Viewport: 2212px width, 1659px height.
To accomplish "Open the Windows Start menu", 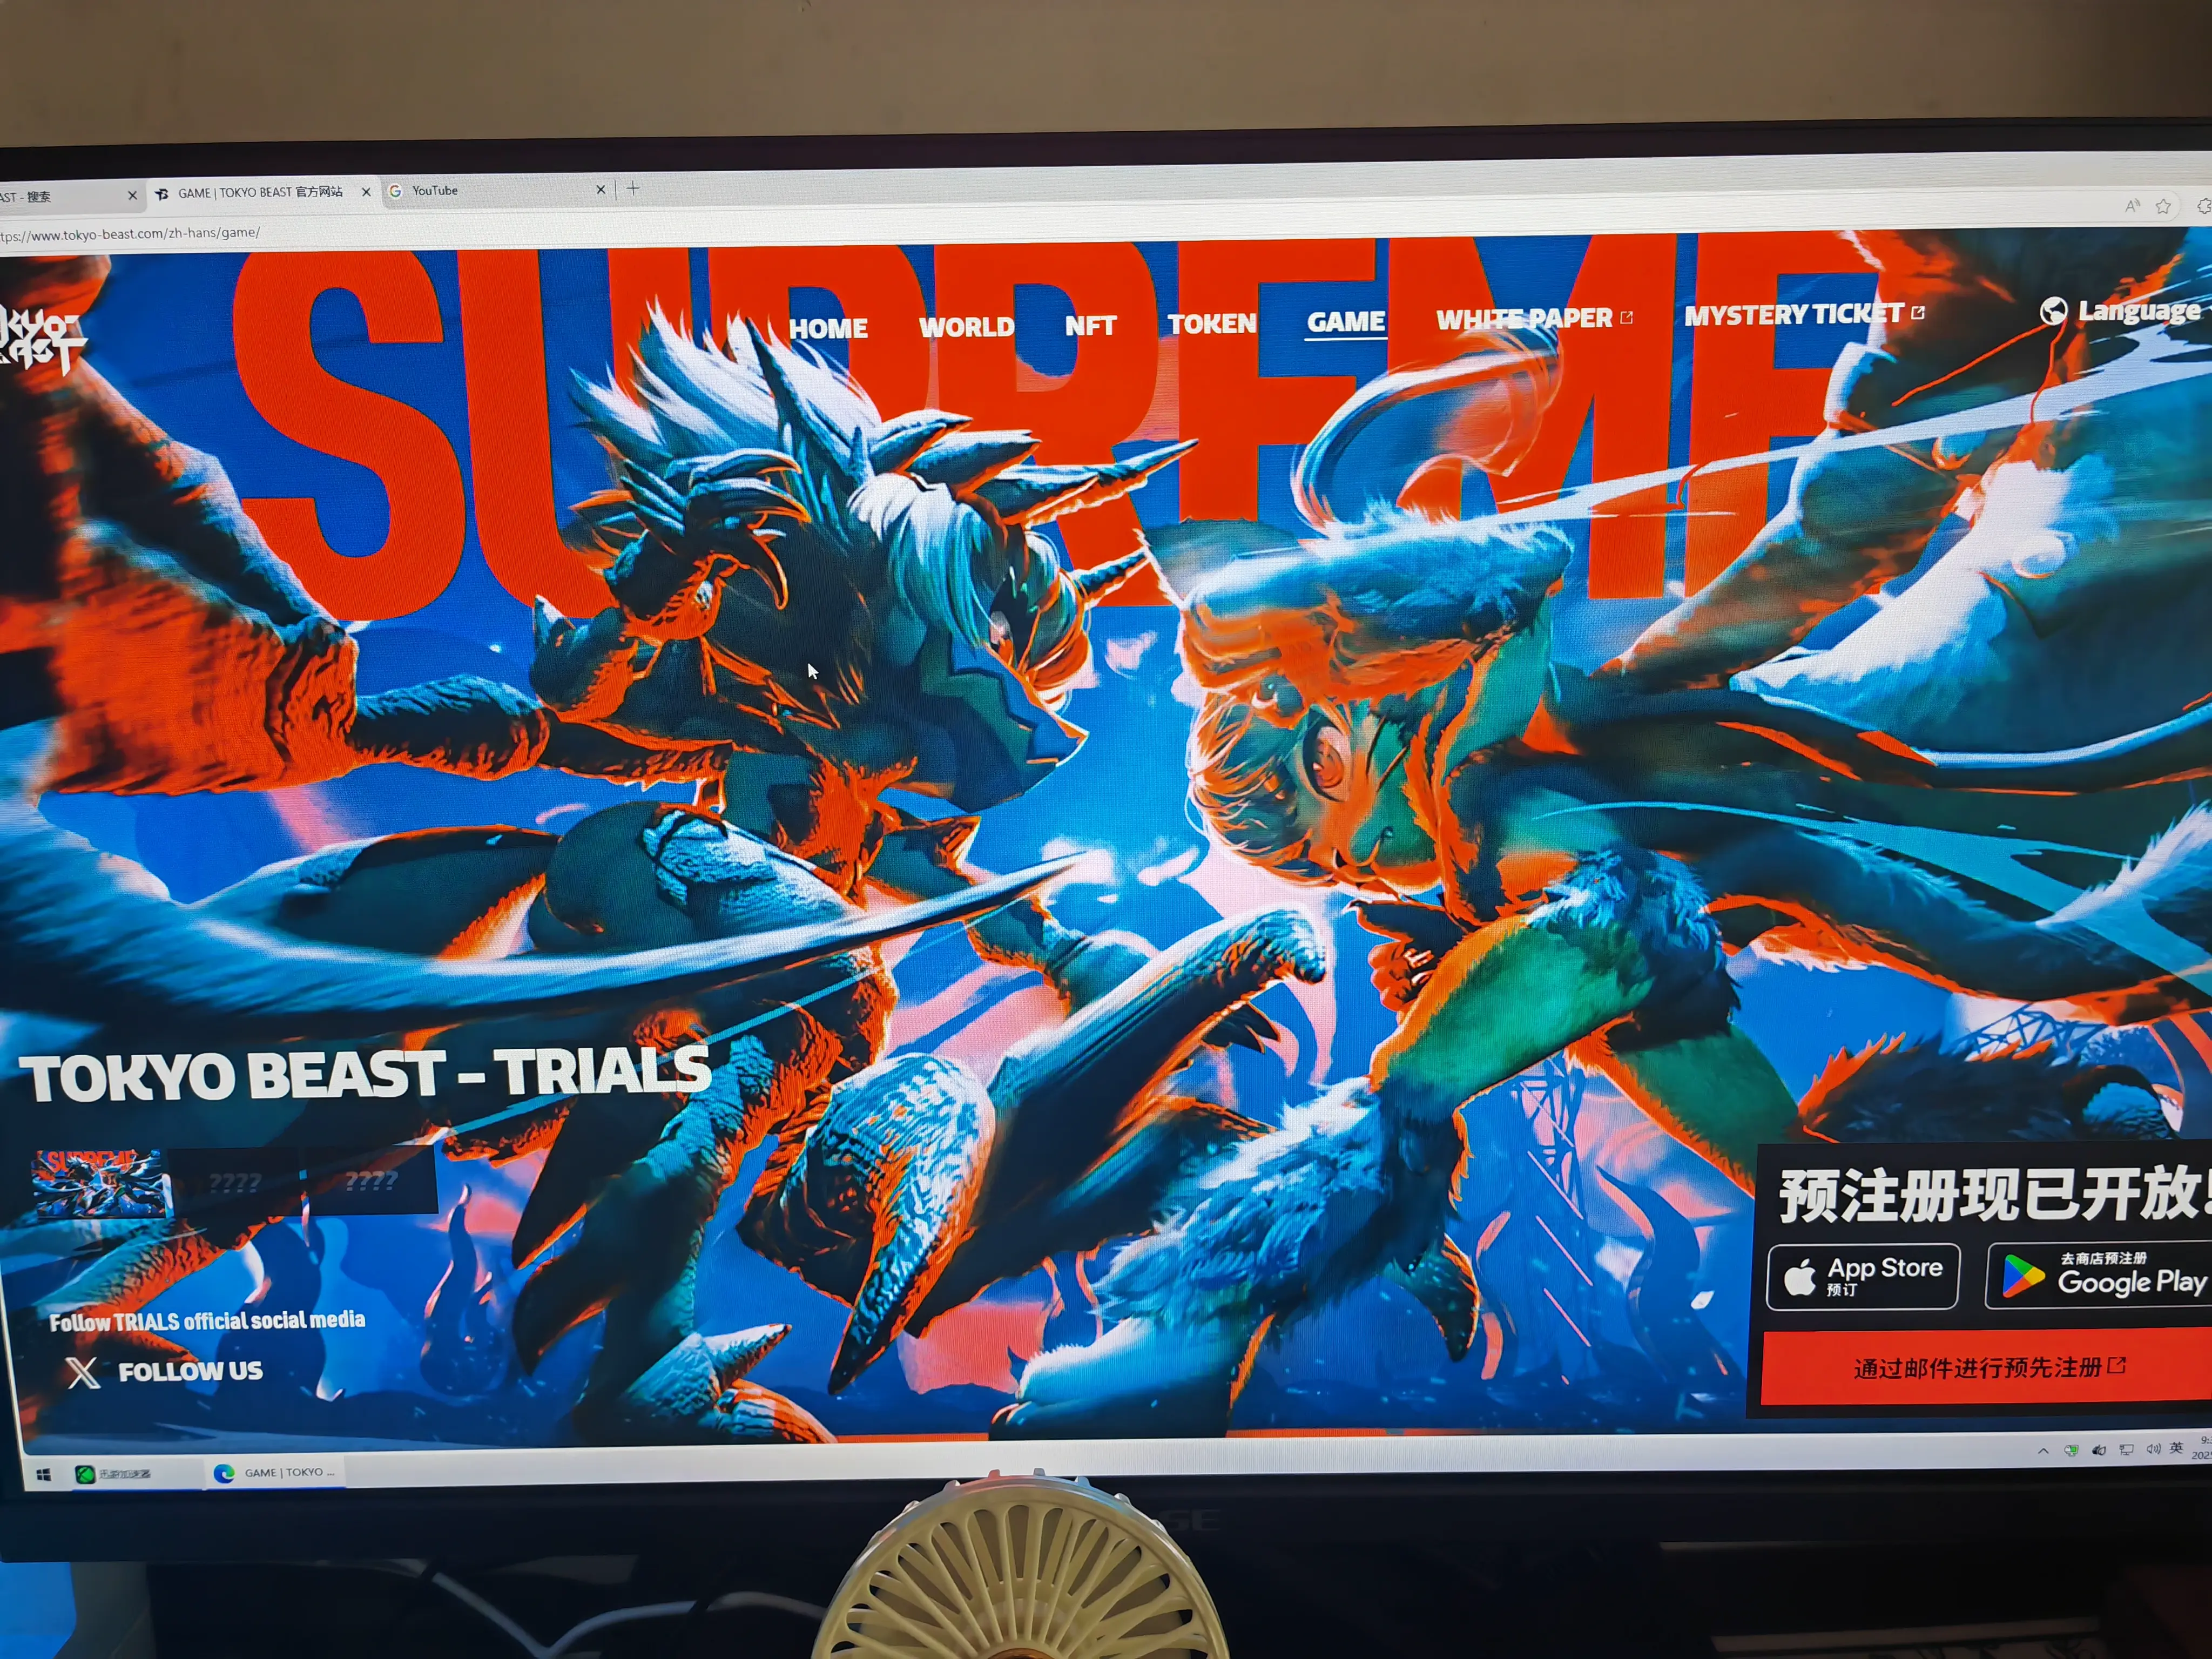I will 43,1475.
